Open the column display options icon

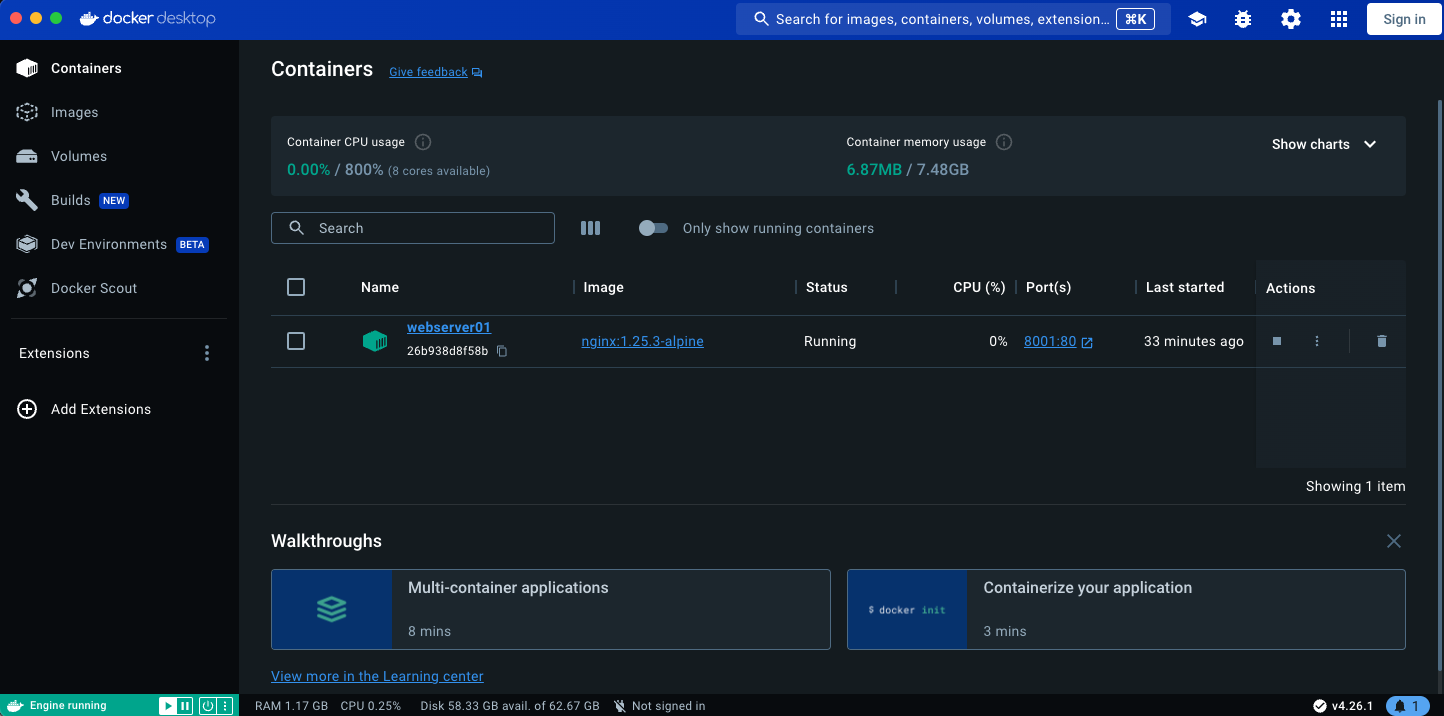coord(590,228)
